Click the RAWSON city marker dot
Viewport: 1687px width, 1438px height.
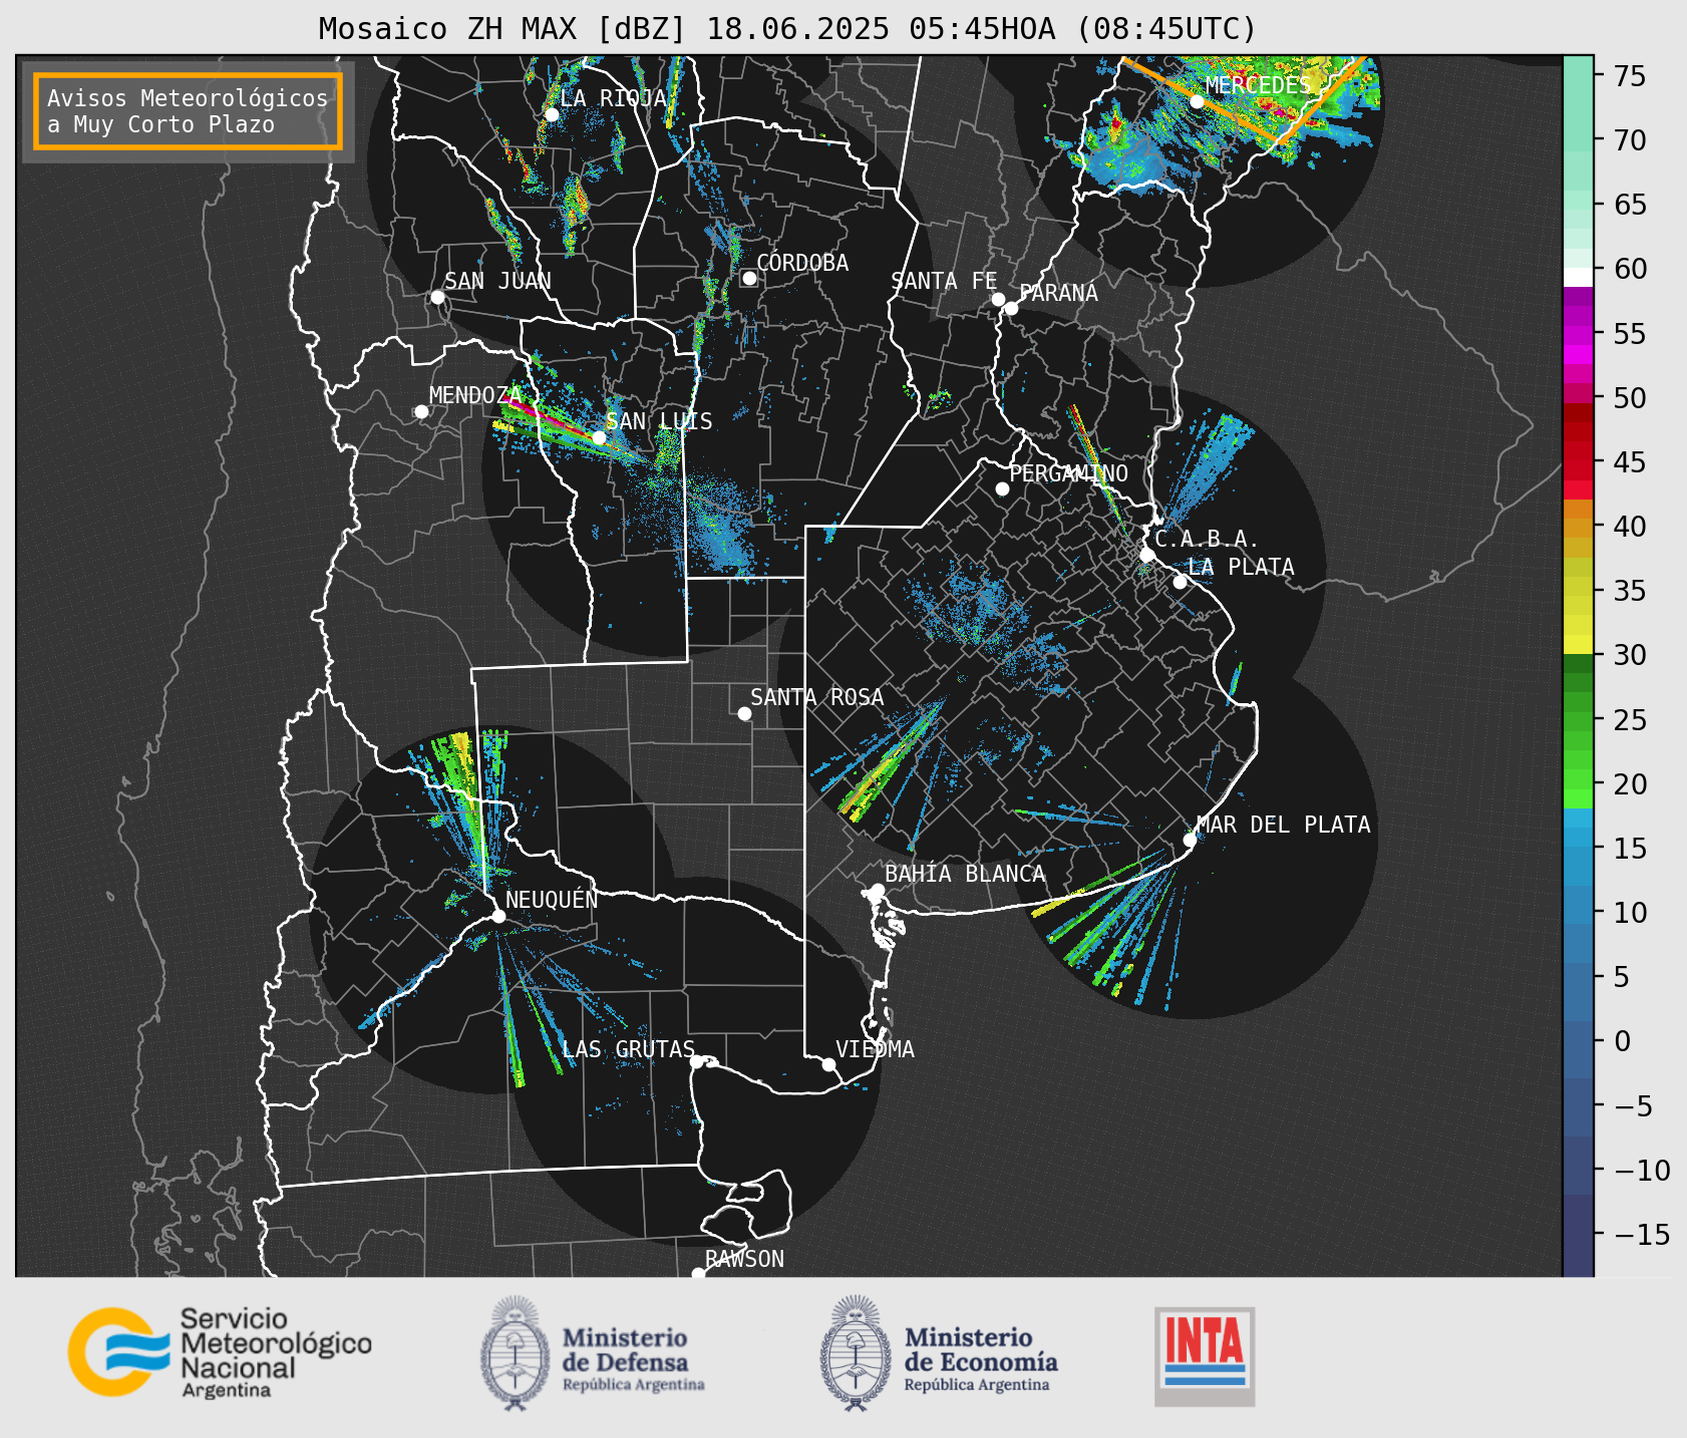[x=698, y=1274]
